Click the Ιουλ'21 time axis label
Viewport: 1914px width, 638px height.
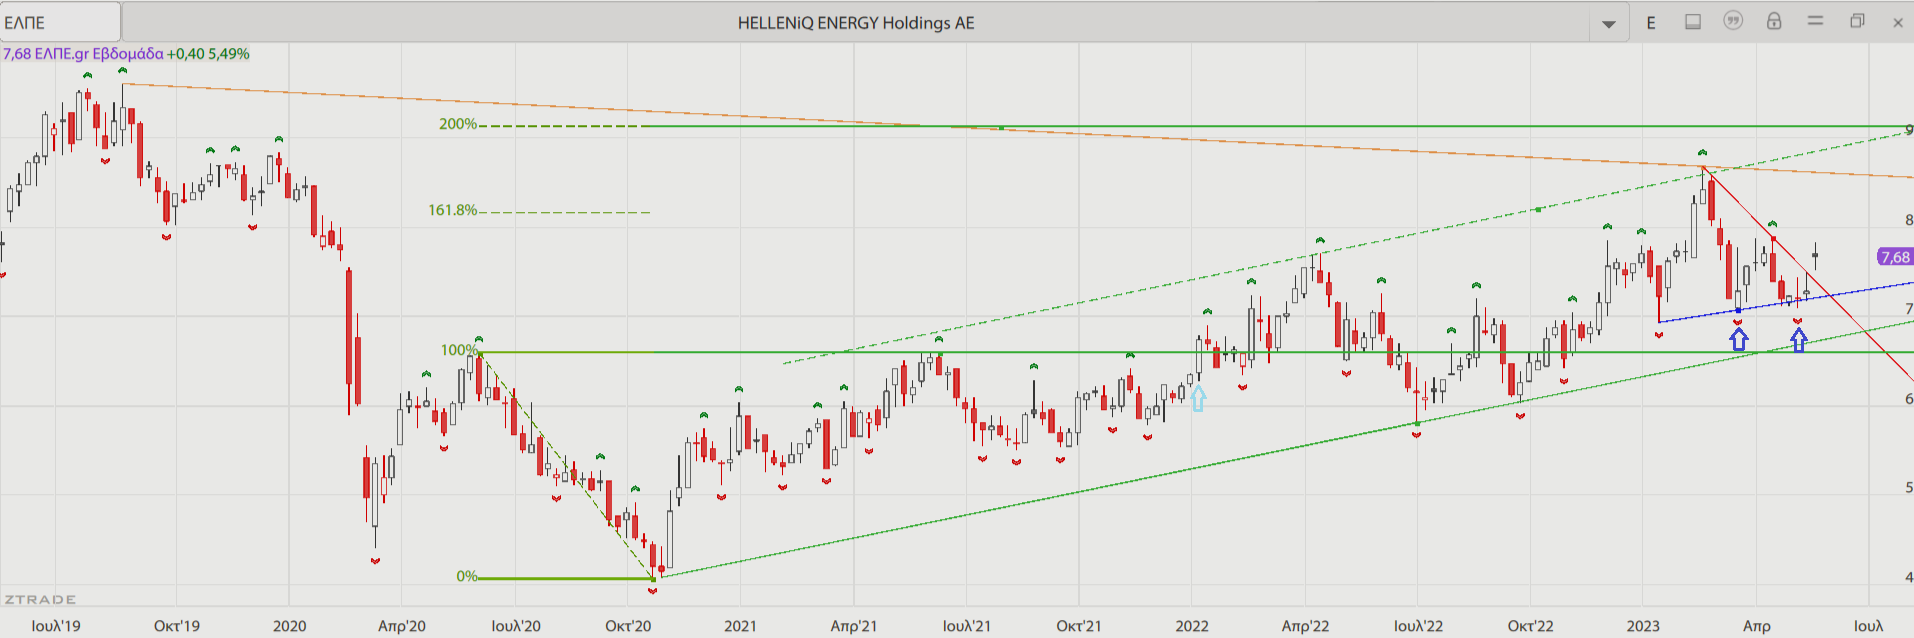(967, 626)
